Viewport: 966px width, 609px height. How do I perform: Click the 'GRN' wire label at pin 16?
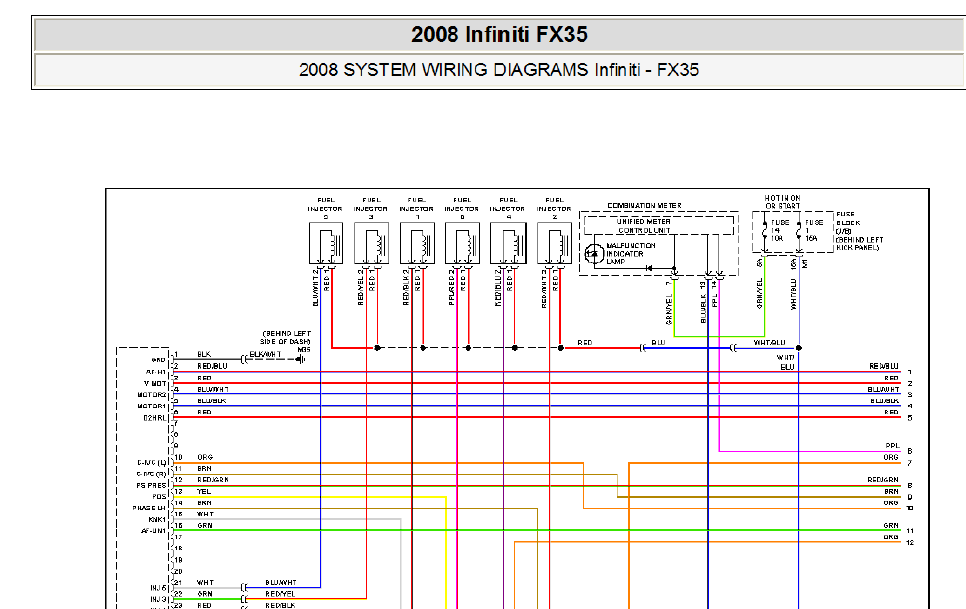point(205,526)
